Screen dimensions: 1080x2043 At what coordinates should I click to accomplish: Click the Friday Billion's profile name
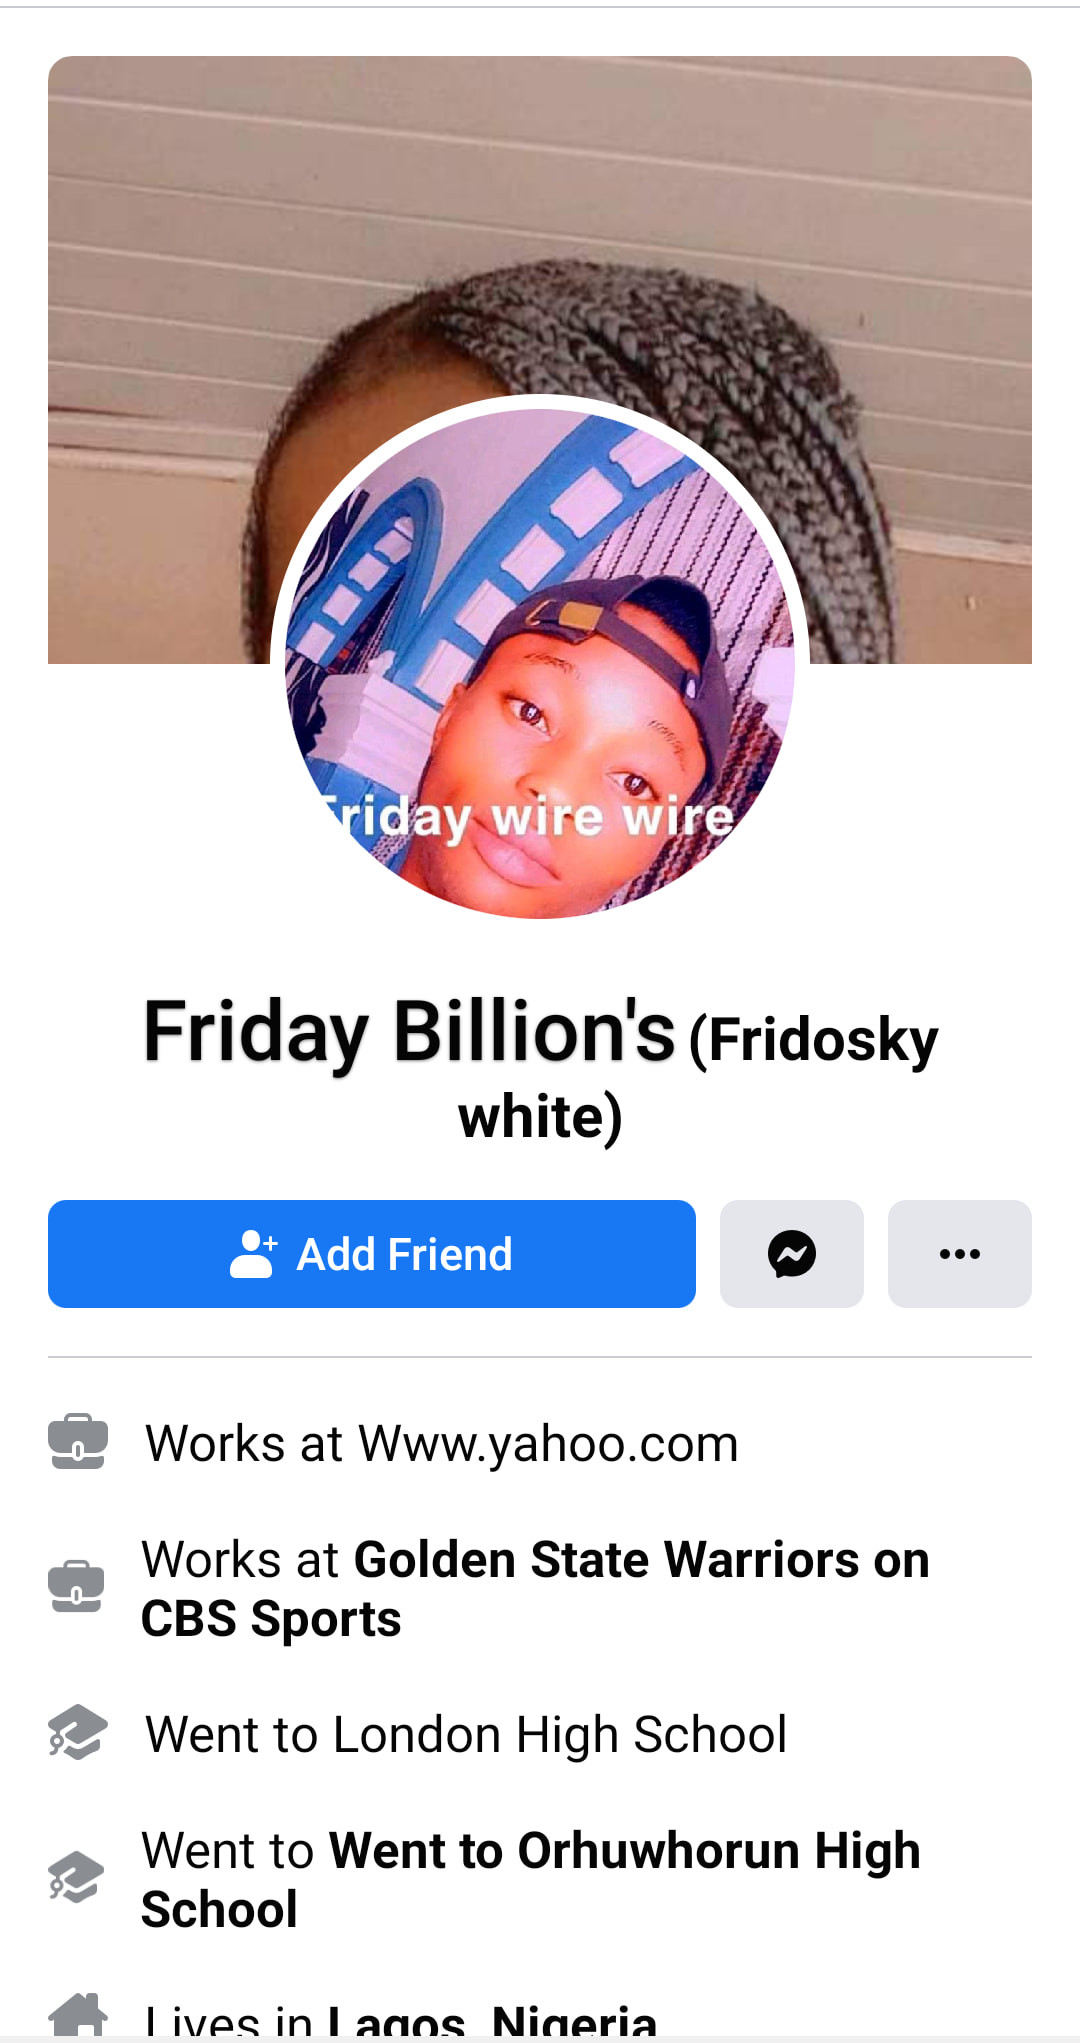coord(410,1032)
